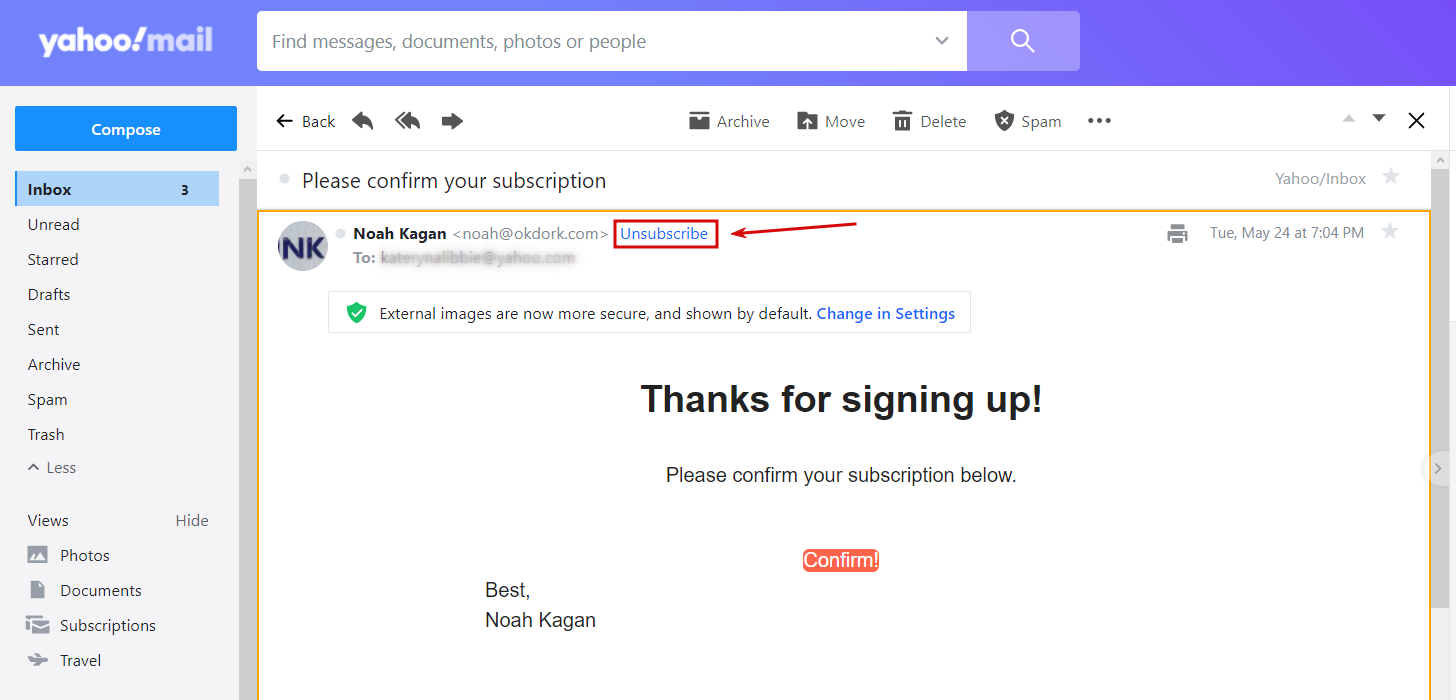Compose a new email

126,129
